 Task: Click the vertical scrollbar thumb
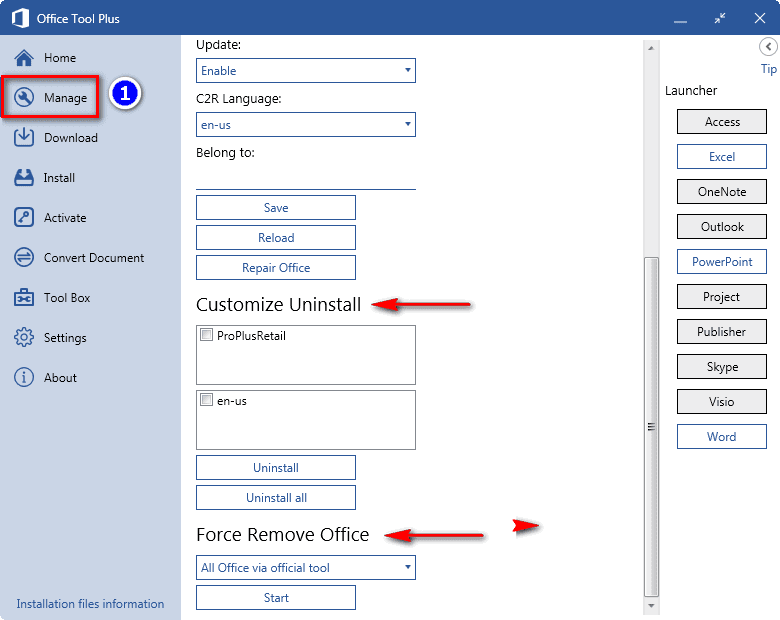[x=651, y=426]
